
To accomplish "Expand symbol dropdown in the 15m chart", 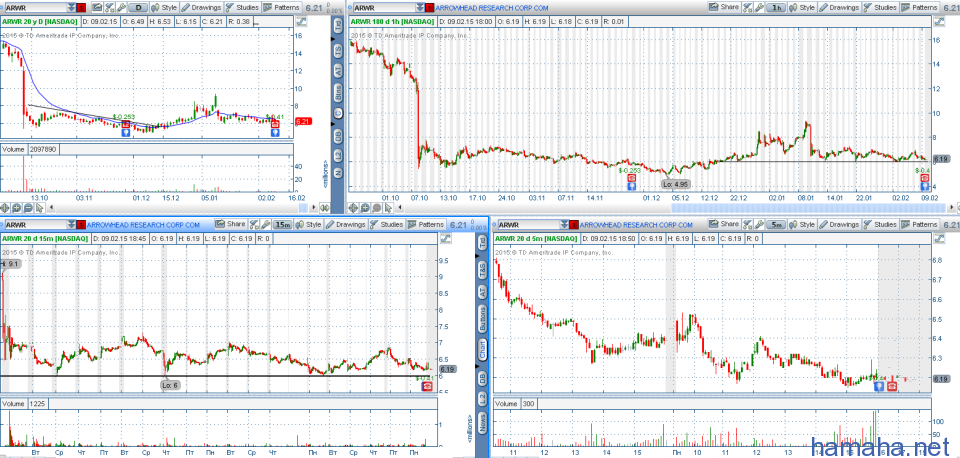I will 72,225.
